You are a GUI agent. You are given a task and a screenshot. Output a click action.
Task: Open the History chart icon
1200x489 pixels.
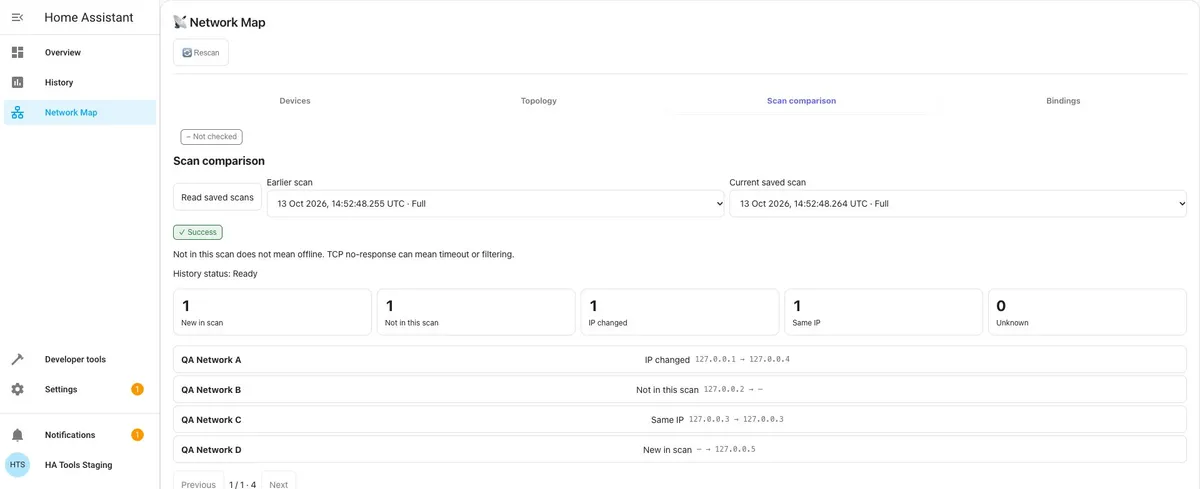17,82
